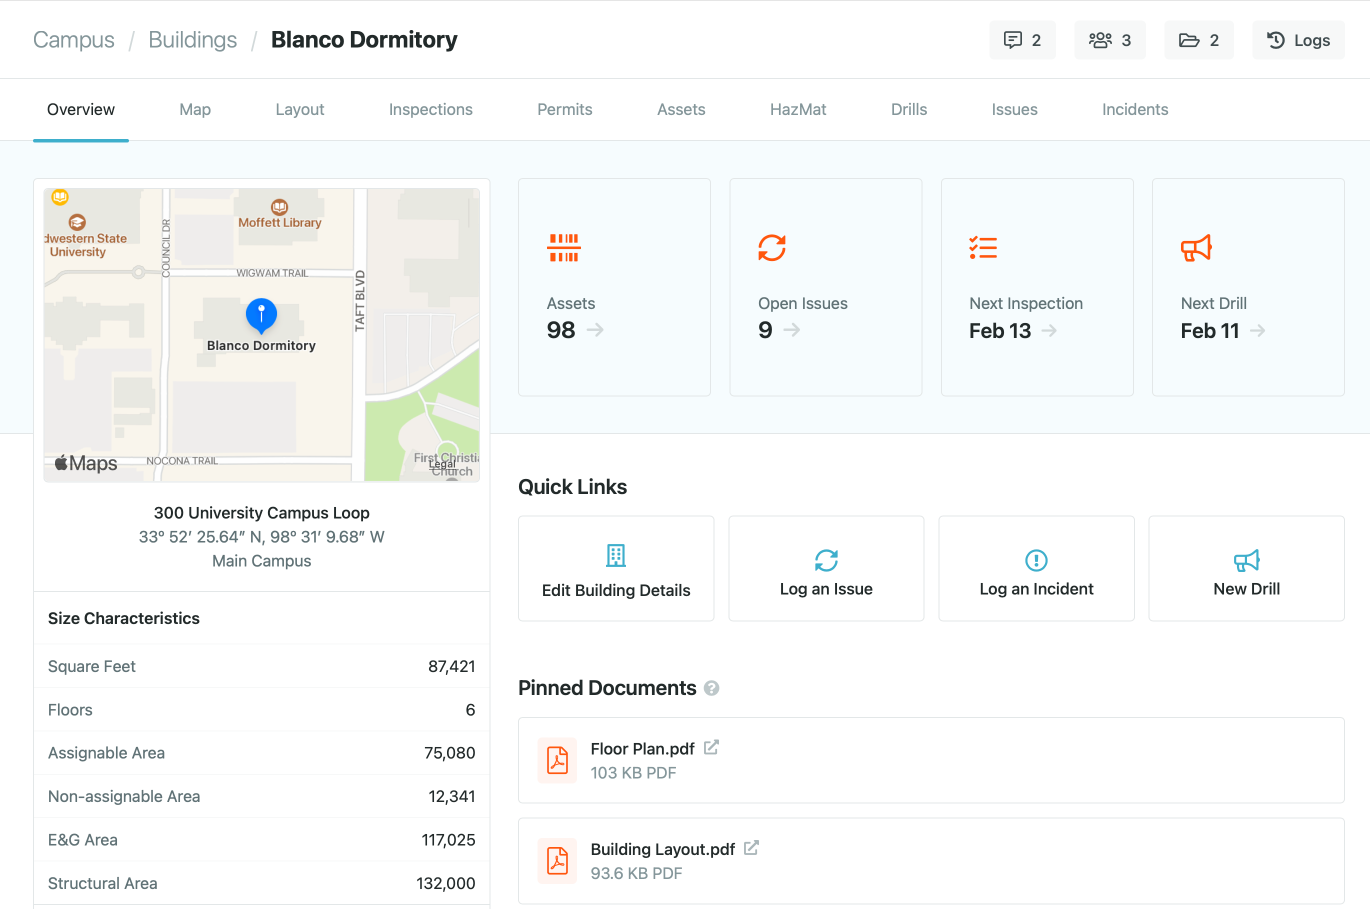Navigate to Buildings in the breadcrumb
The image size is (1370, 909).
(x=193, y=40)
